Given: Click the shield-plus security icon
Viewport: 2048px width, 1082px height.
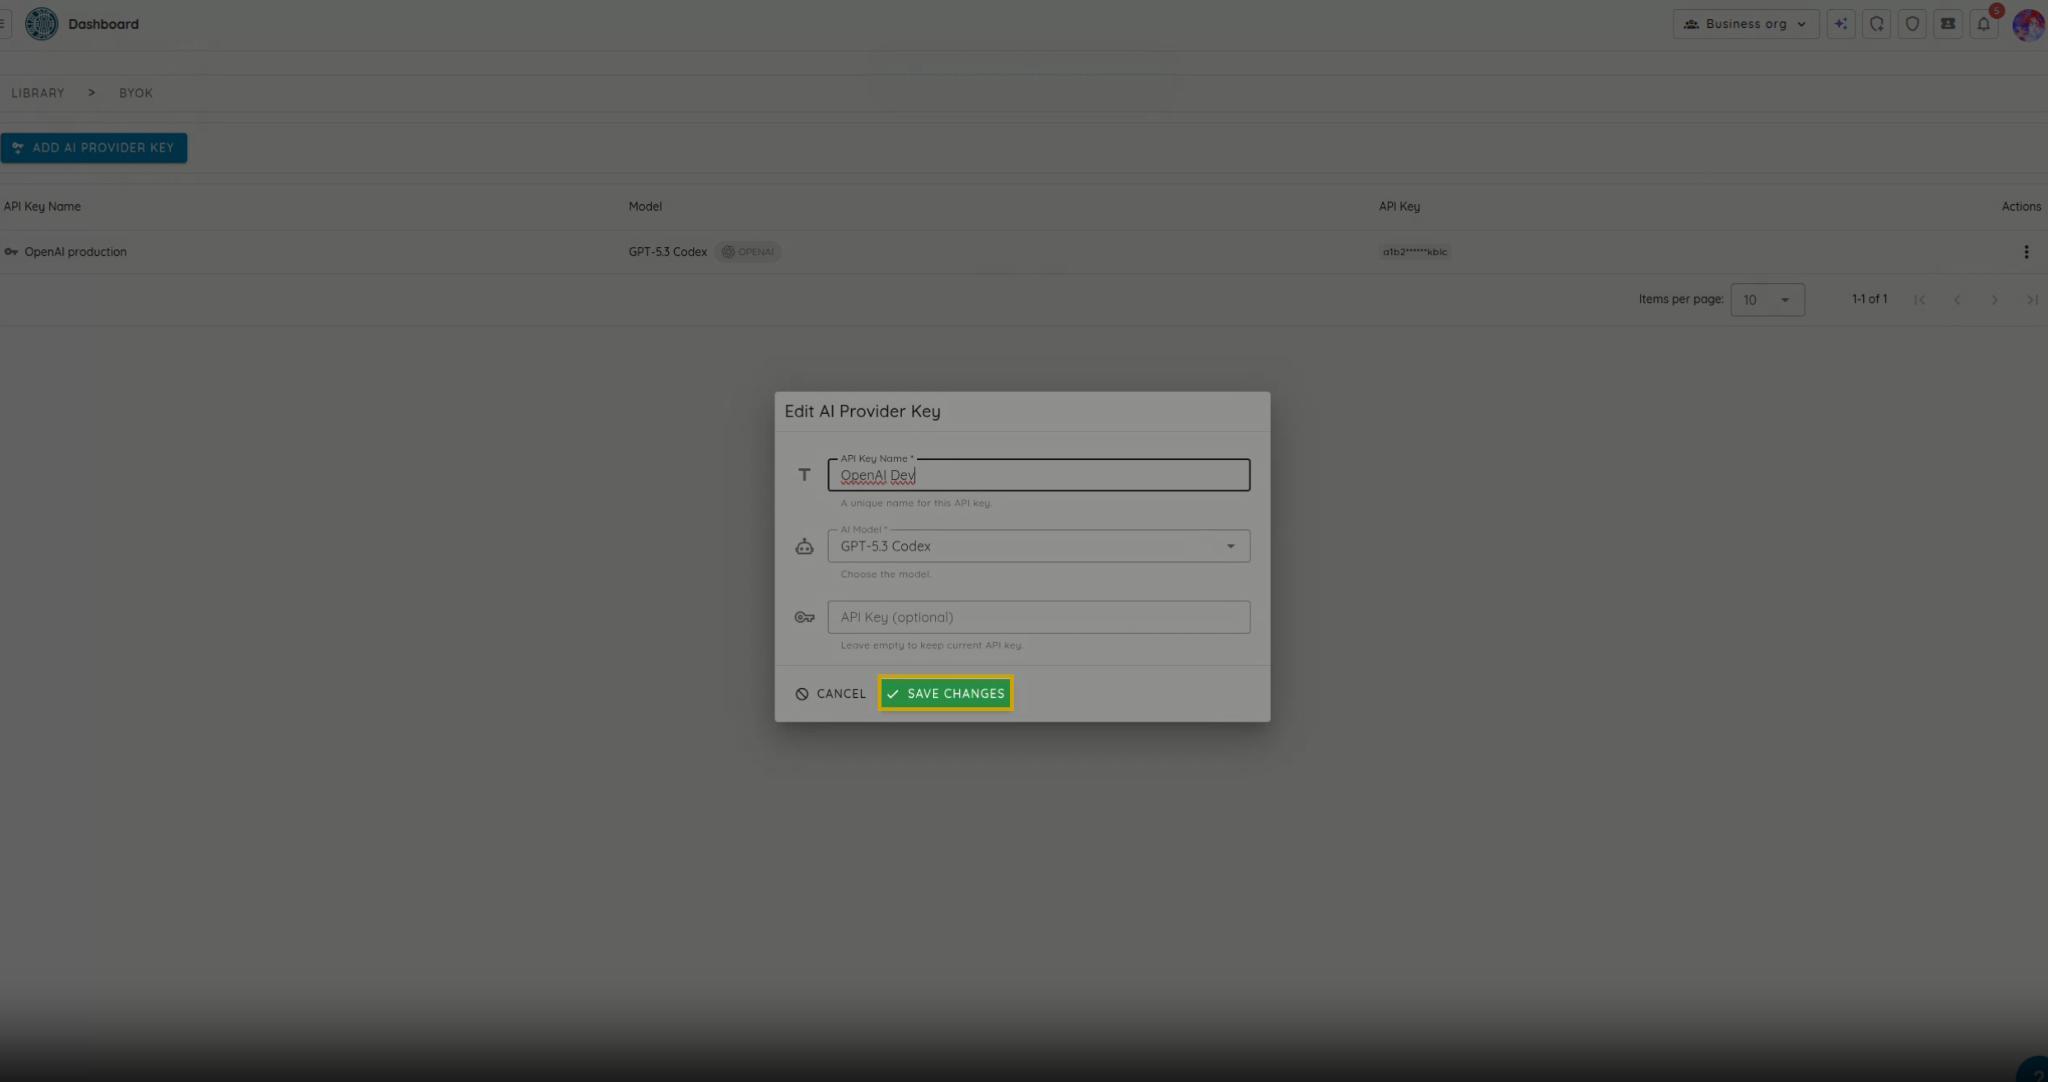Looking at the screenshot, I should 1877,23.
